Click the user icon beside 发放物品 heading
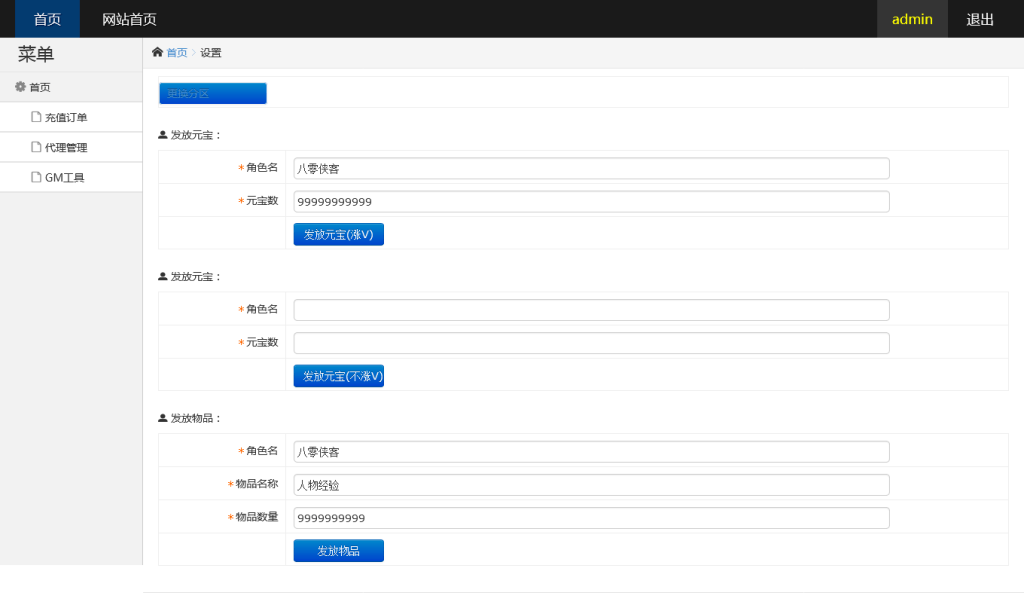Image resolution: width=1024 pixels, height=611 pixels. [163, 418]
